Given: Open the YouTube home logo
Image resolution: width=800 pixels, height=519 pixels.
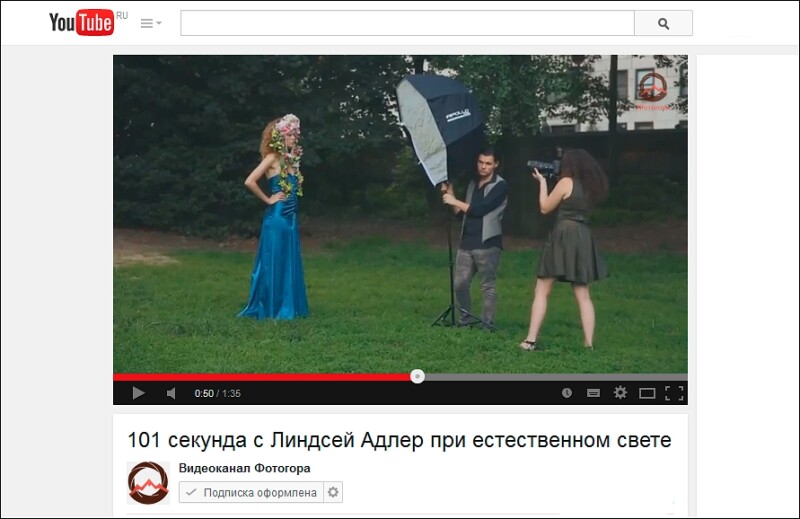Looking at the screenshot, I should [x=82, y=23].
